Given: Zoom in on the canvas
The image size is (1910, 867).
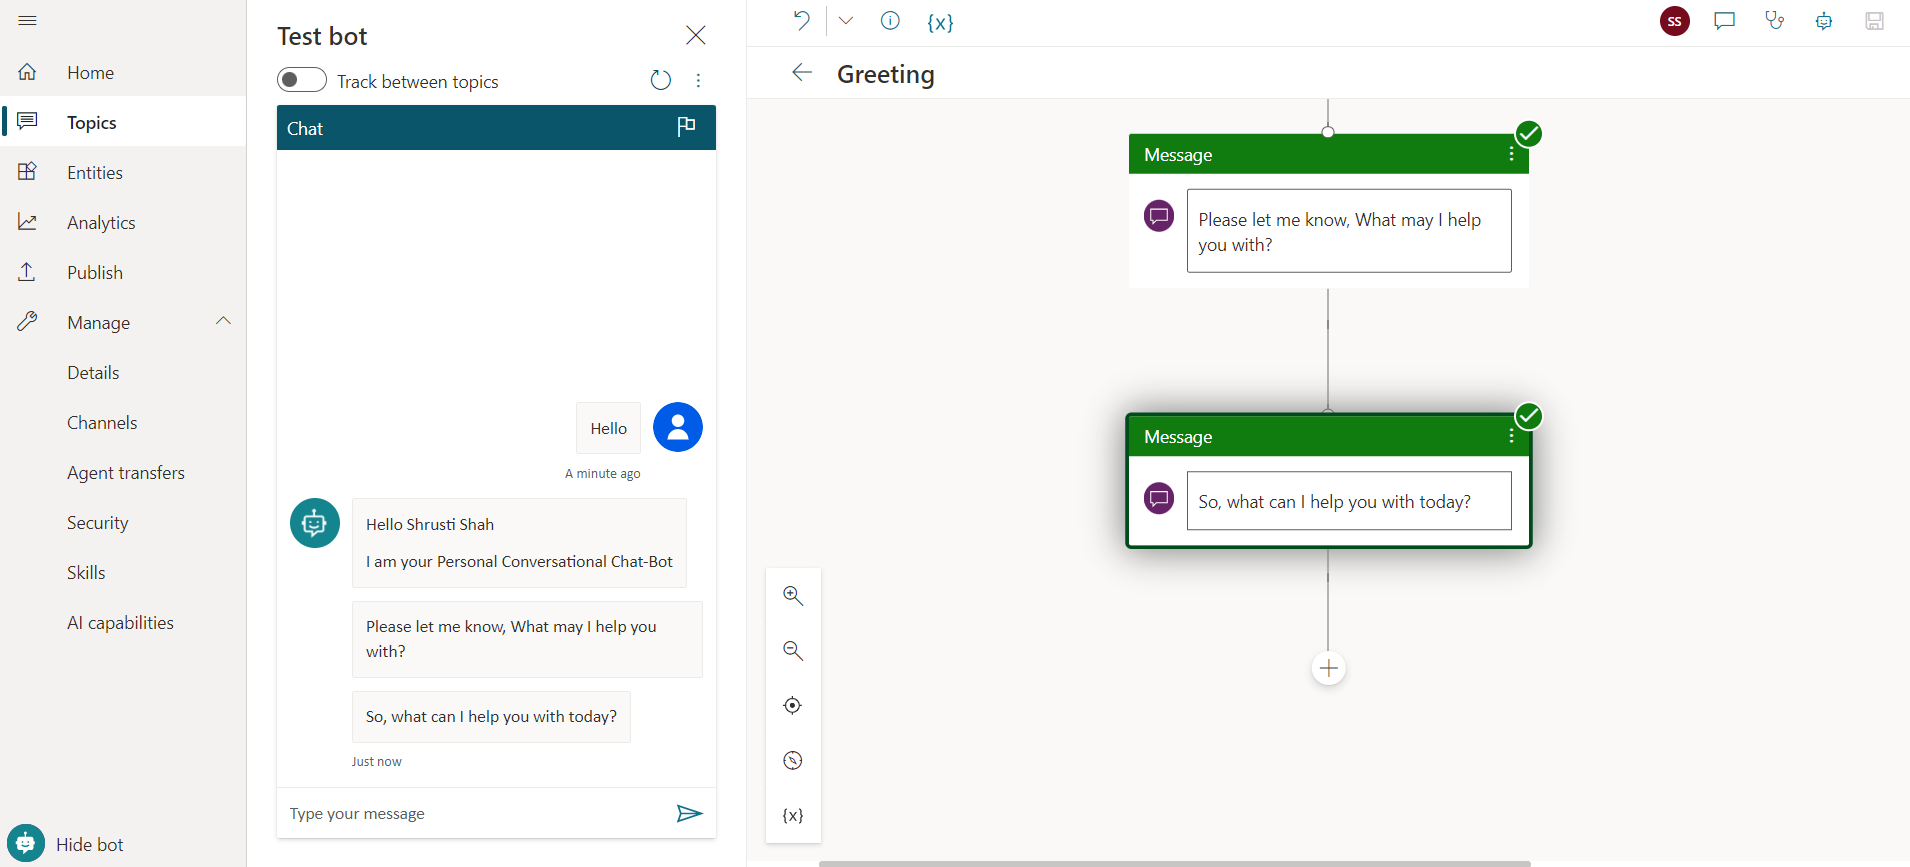Looking at the screenshot, I should point(793,596).
